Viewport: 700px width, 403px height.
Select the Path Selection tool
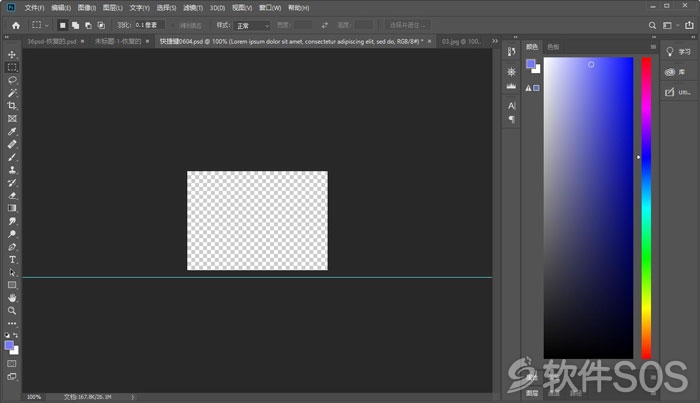pos(12,272)
